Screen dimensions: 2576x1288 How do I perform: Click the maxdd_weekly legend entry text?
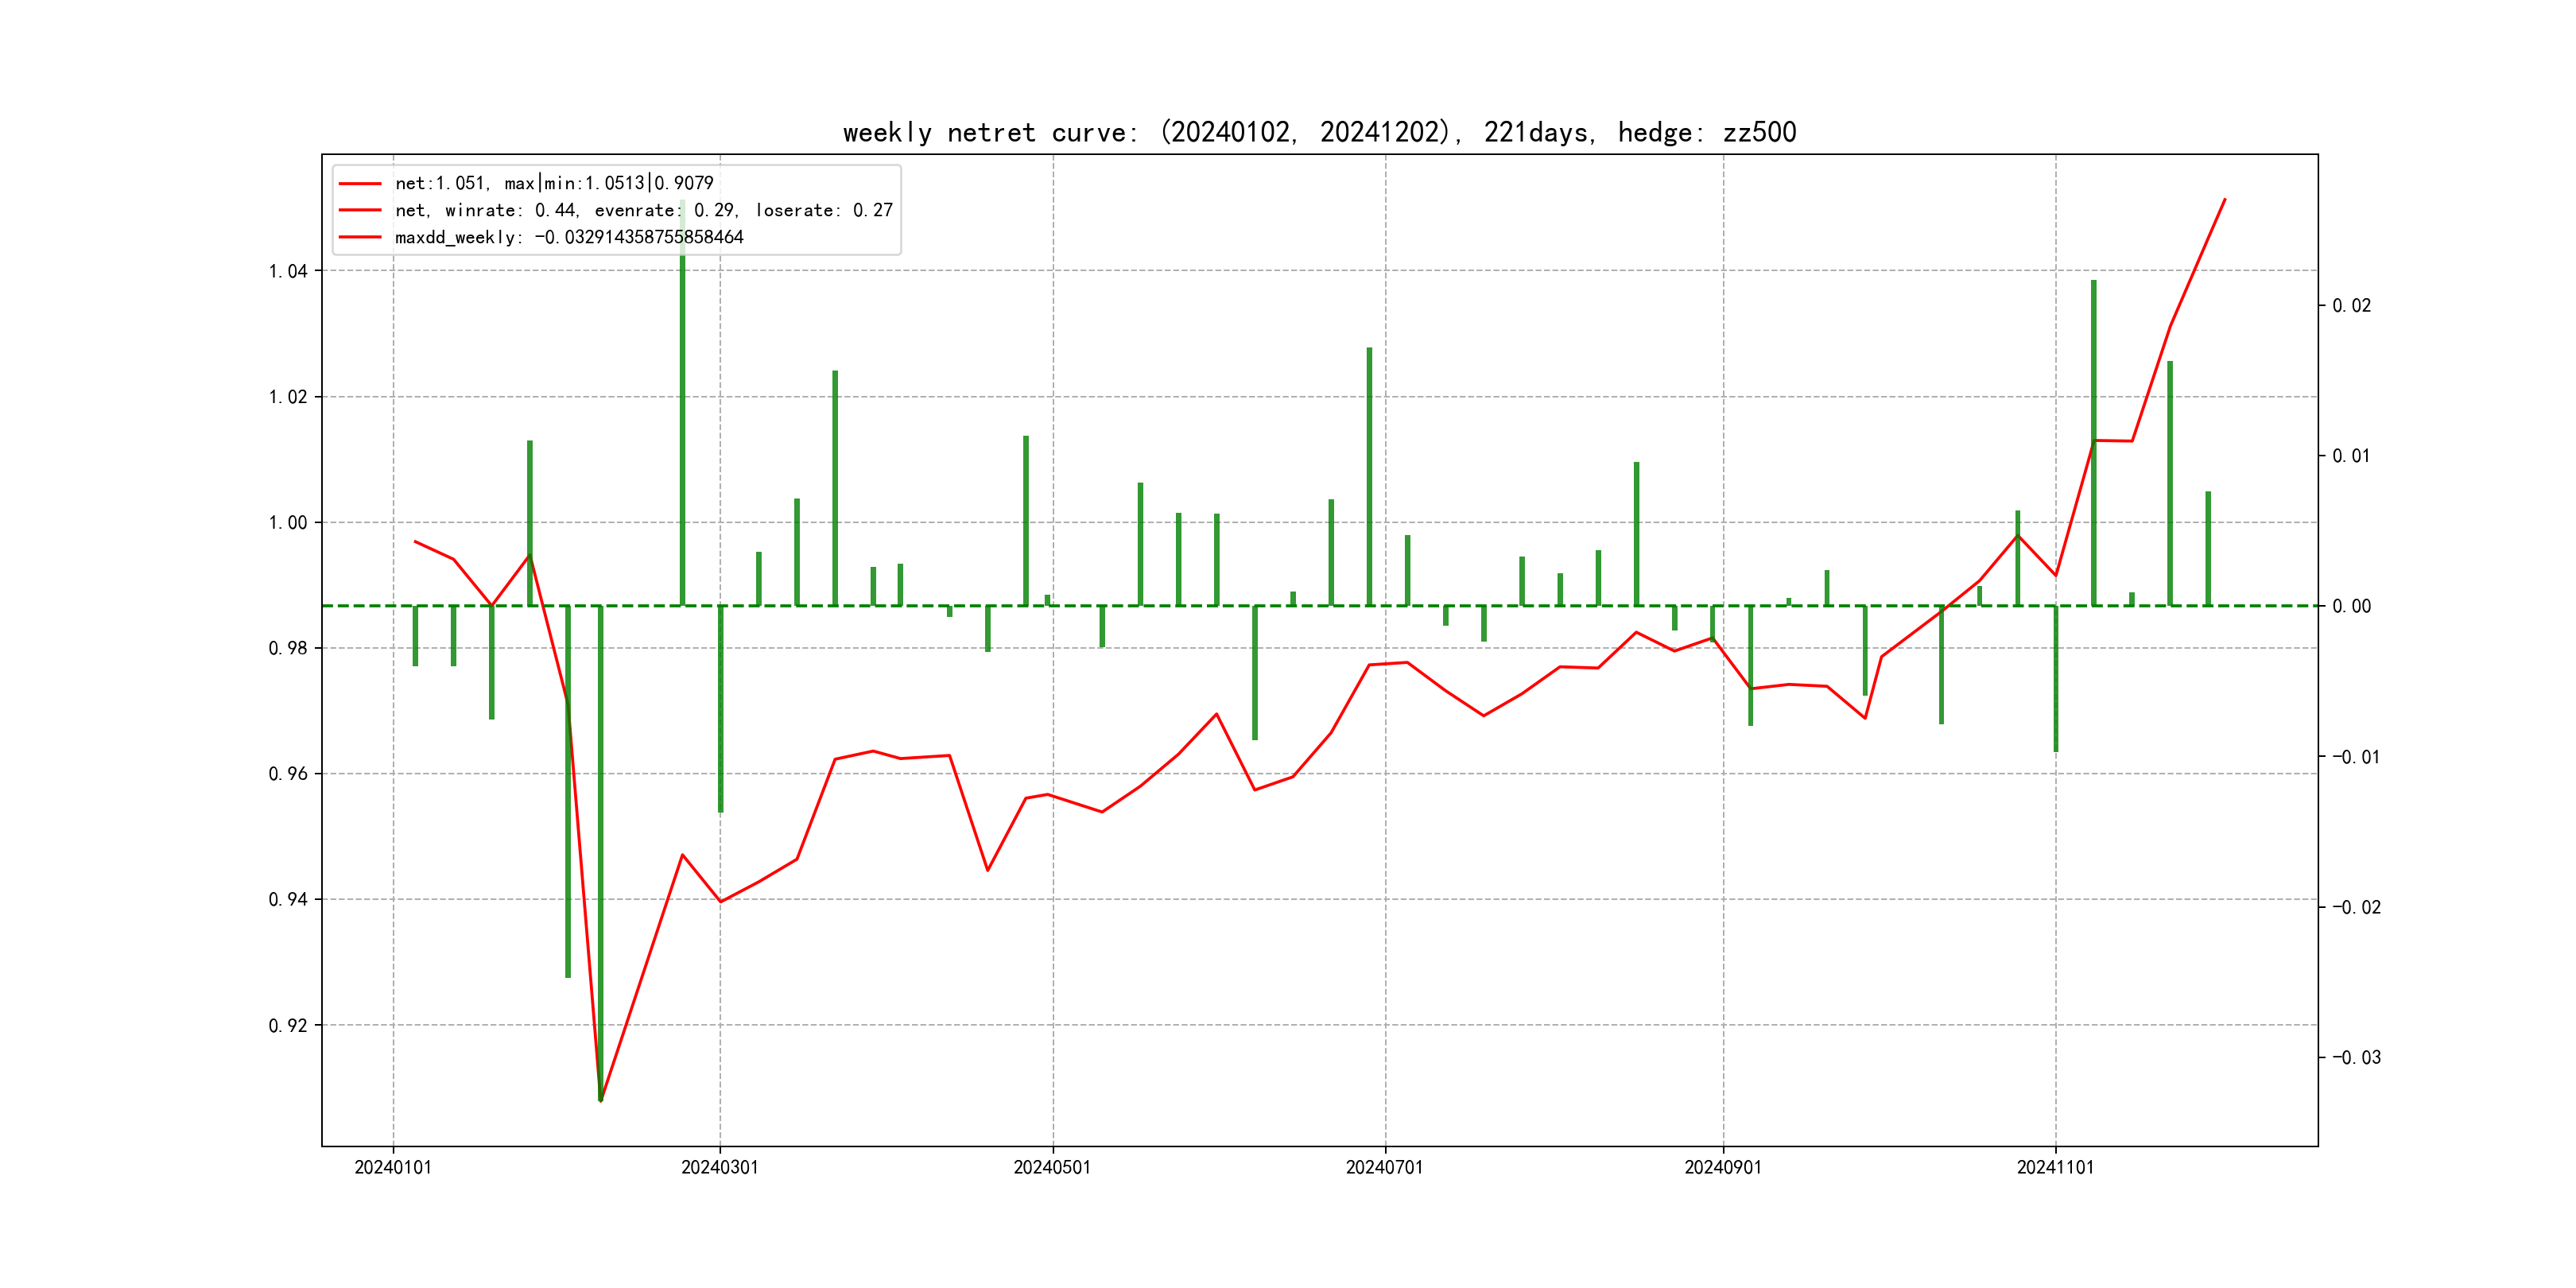[569, 237]
